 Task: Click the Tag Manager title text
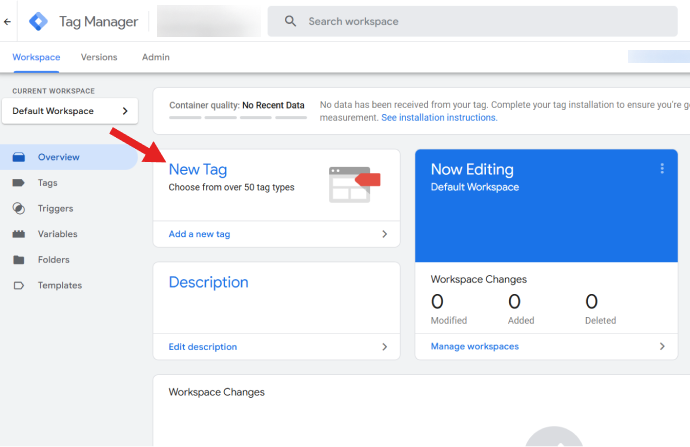coord(99,22)
